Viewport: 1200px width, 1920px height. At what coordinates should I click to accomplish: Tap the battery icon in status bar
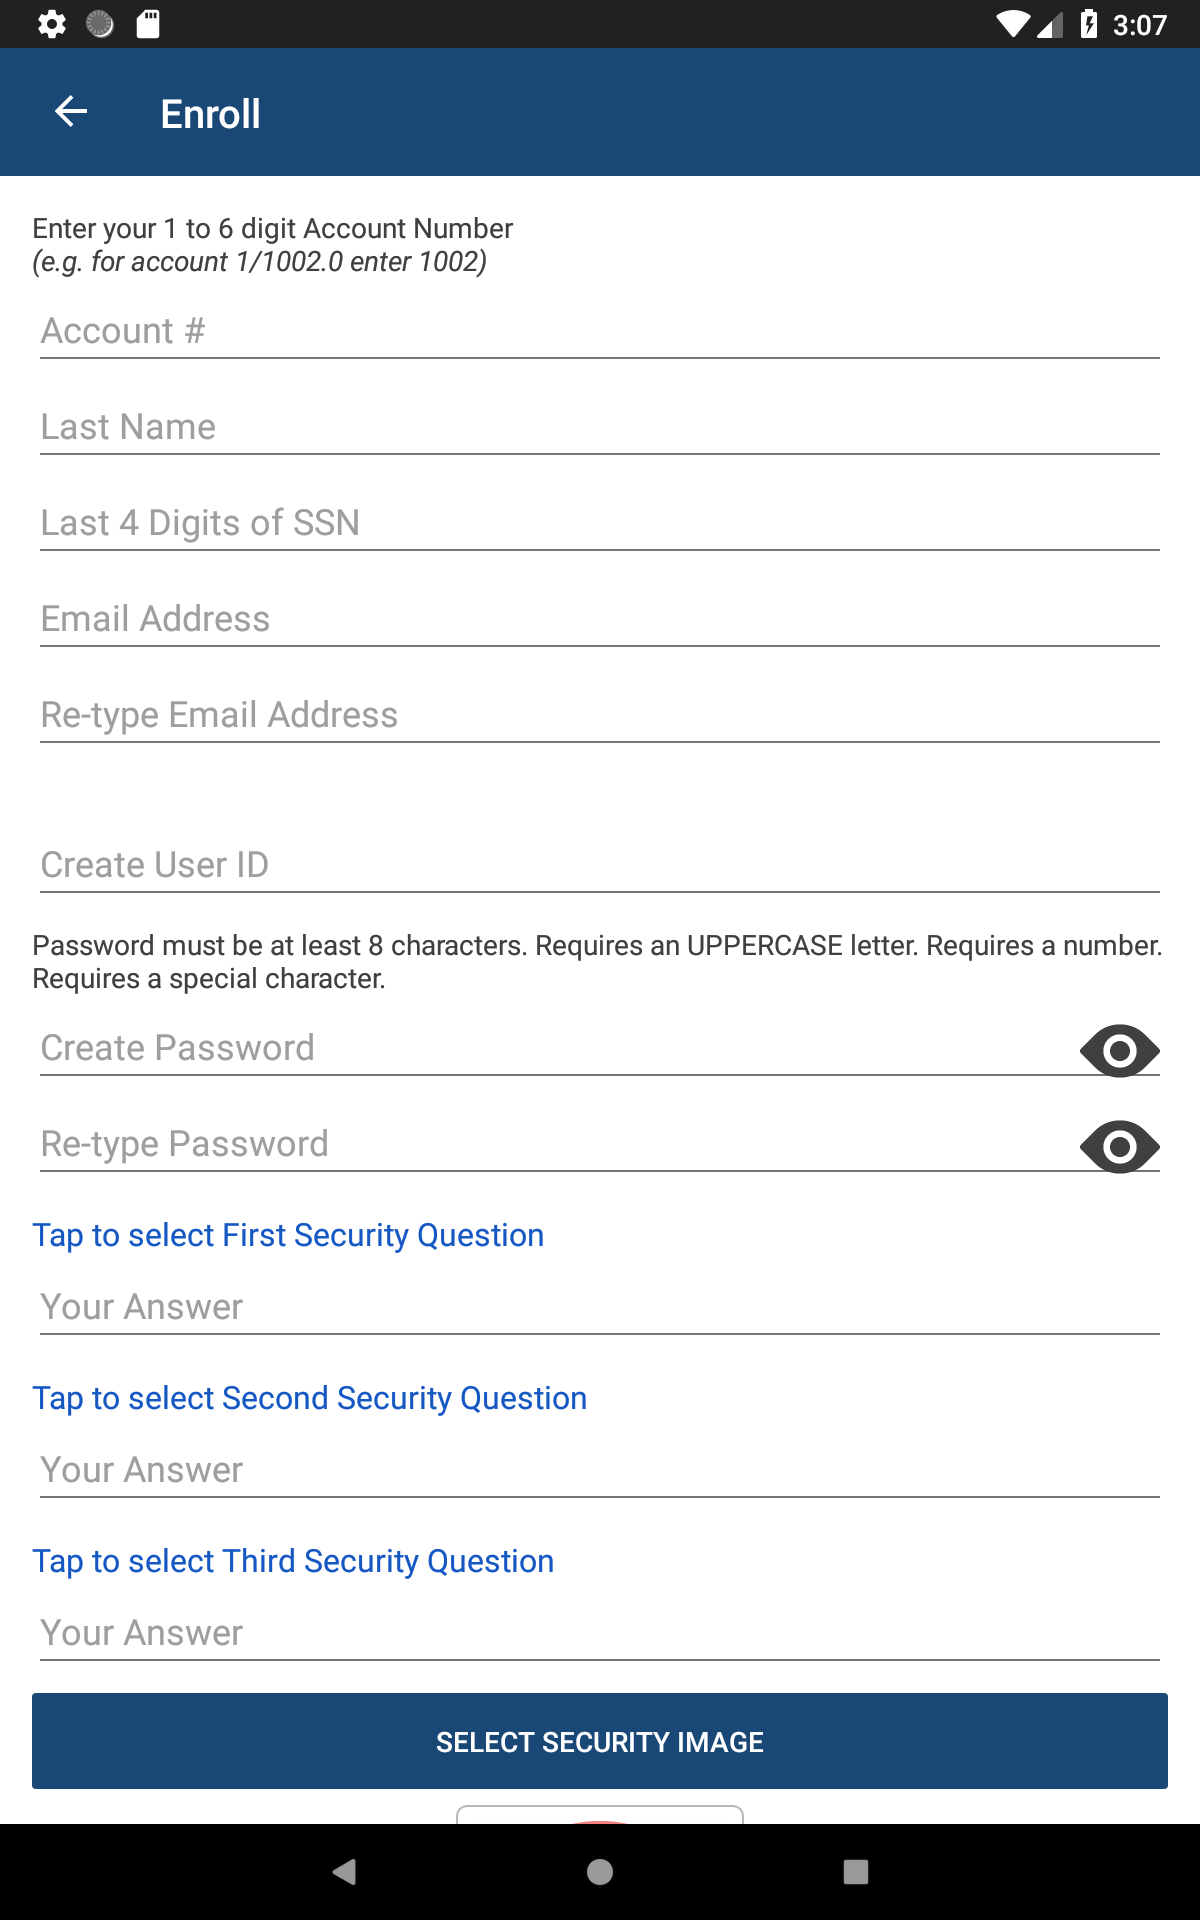(x=1089, y=24)
